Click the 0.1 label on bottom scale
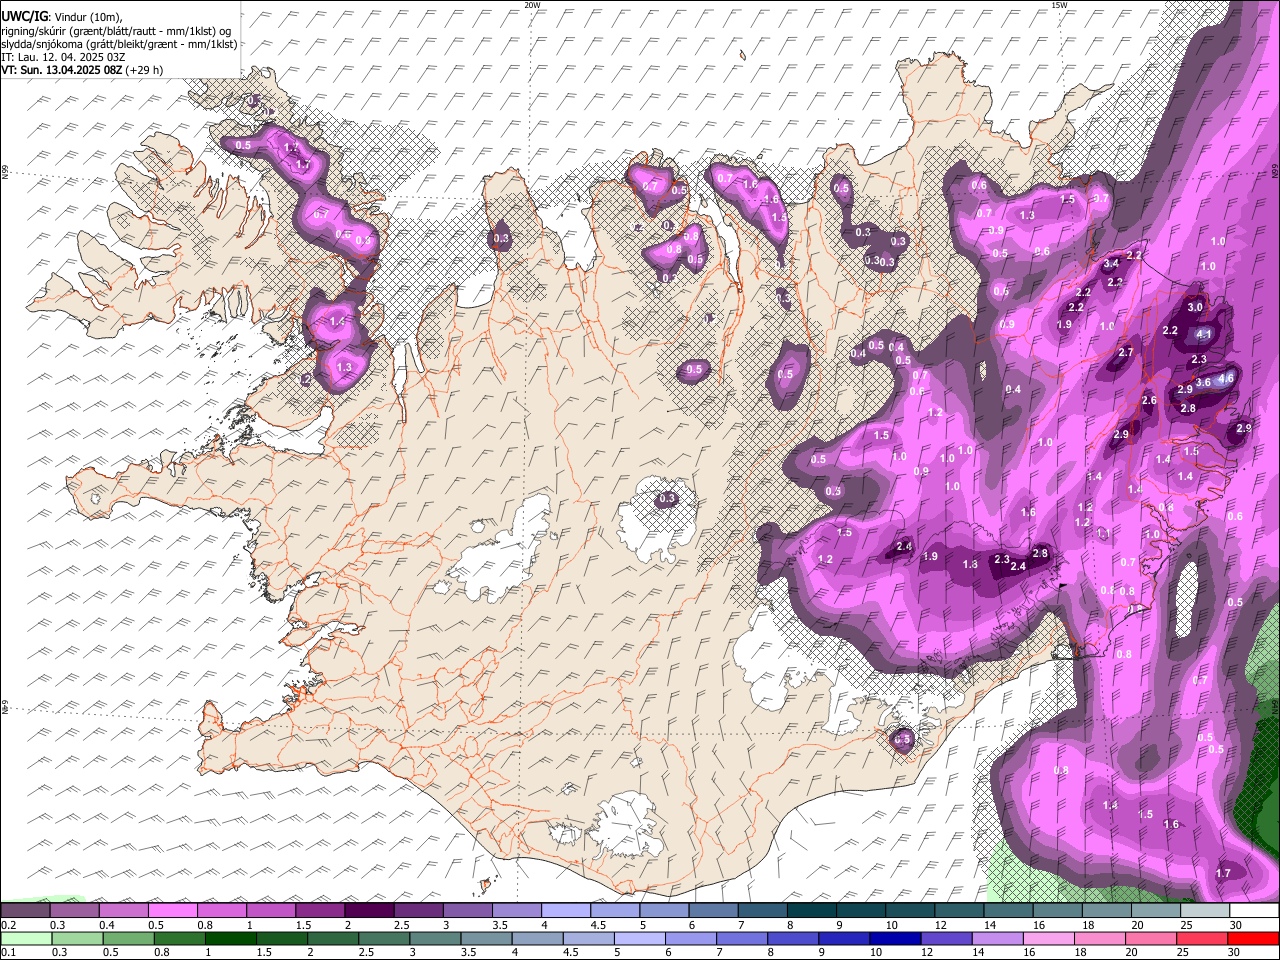The width and height of the screenshot is (1280, 960). click(x=8, y=952)
